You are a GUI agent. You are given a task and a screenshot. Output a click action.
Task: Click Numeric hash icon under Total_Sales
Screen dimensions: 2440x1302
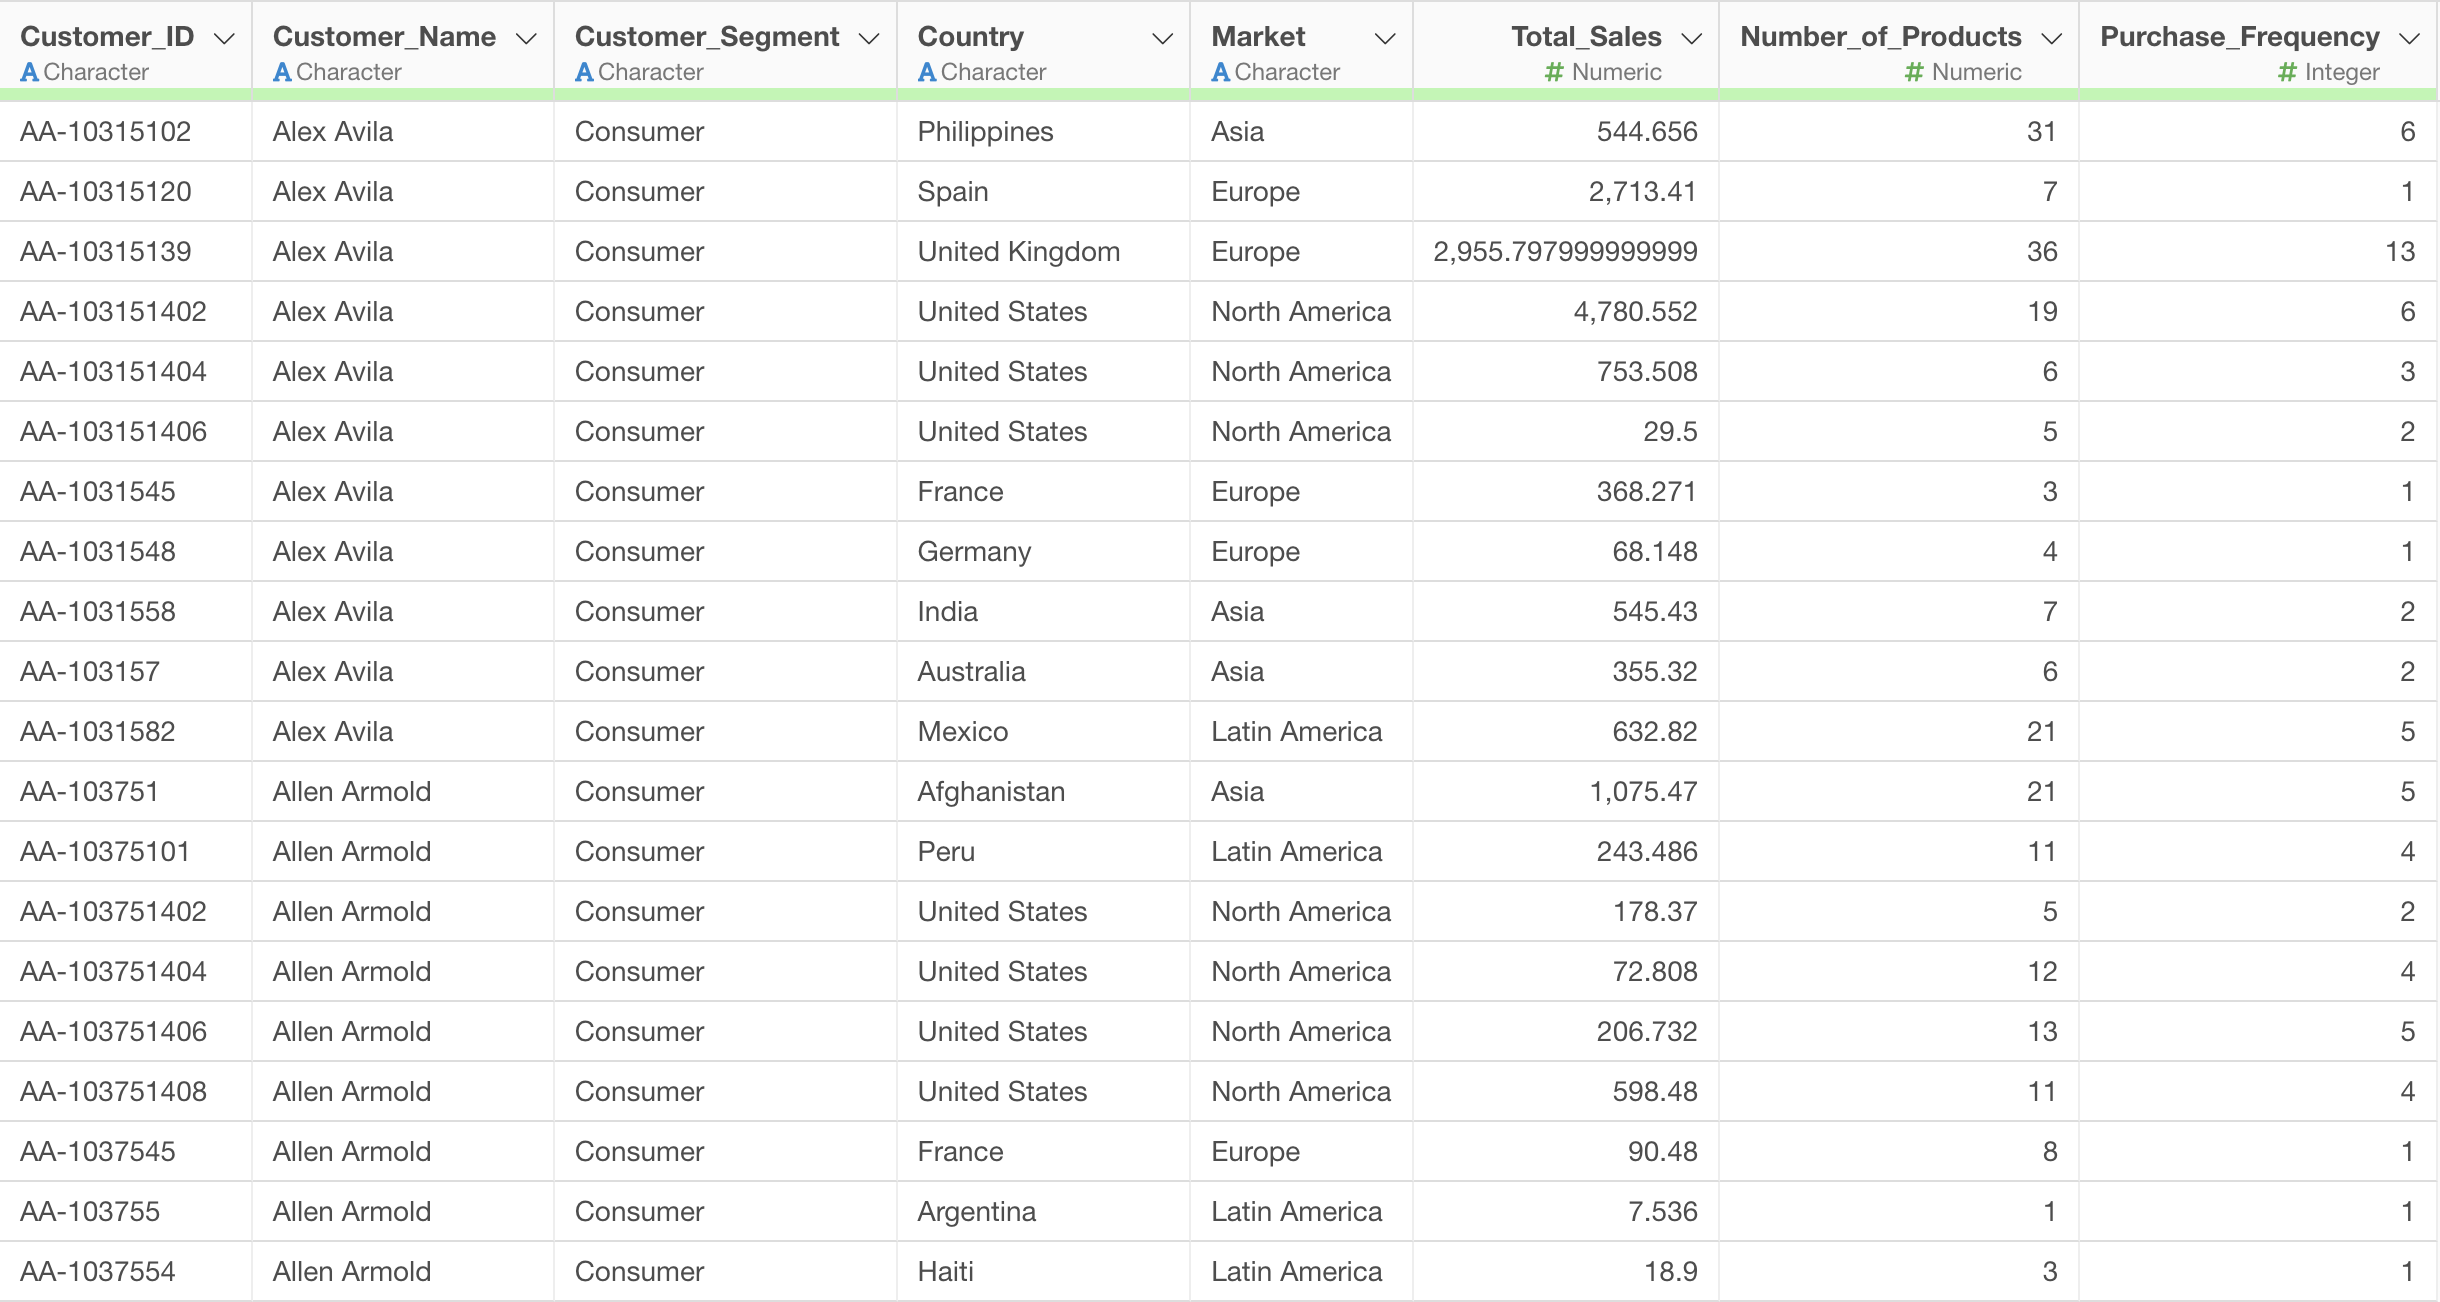[1554, 72]
